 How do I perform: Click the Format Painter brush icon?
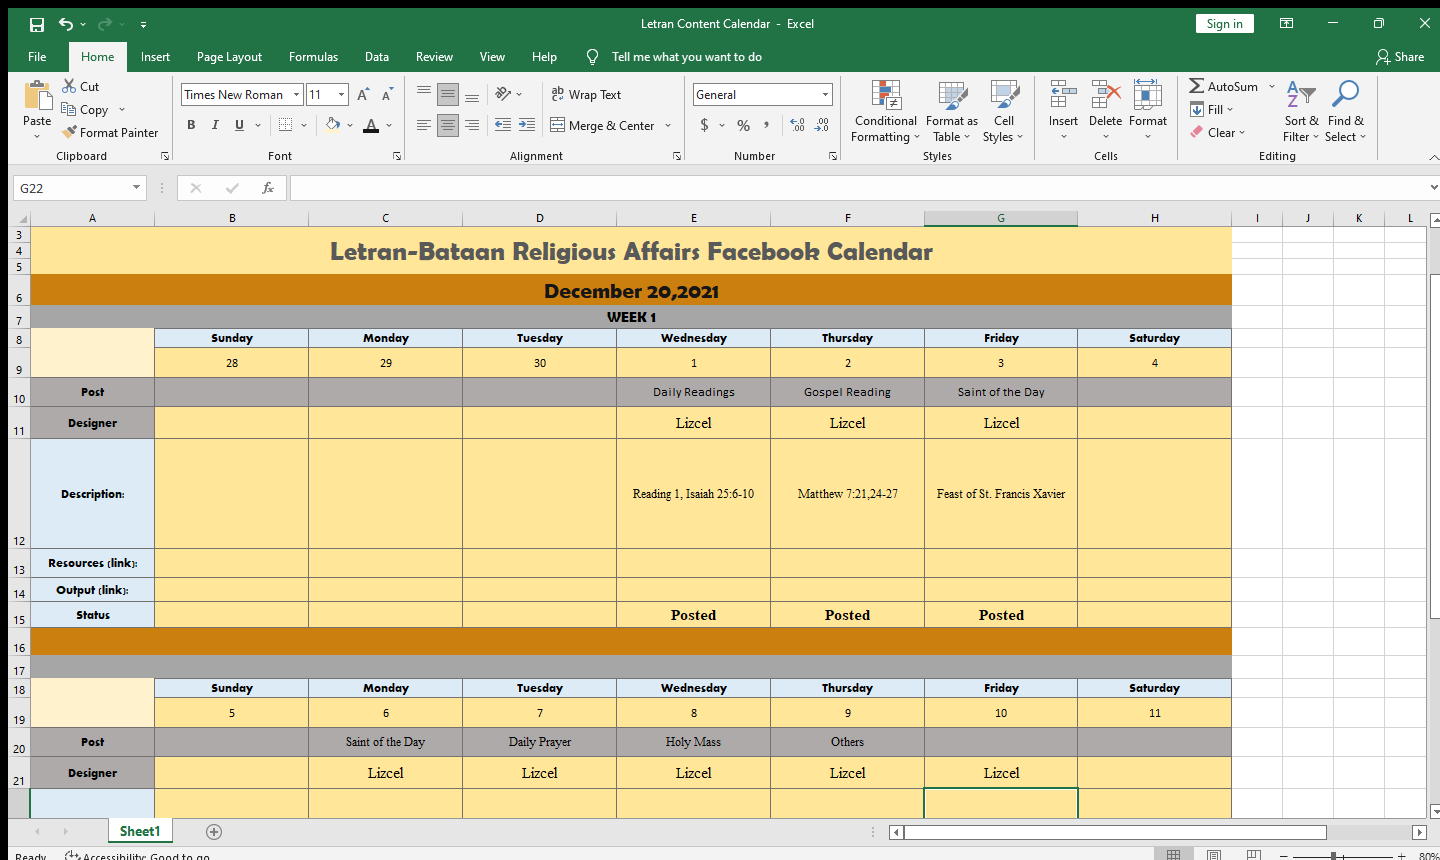pos(69,132)
